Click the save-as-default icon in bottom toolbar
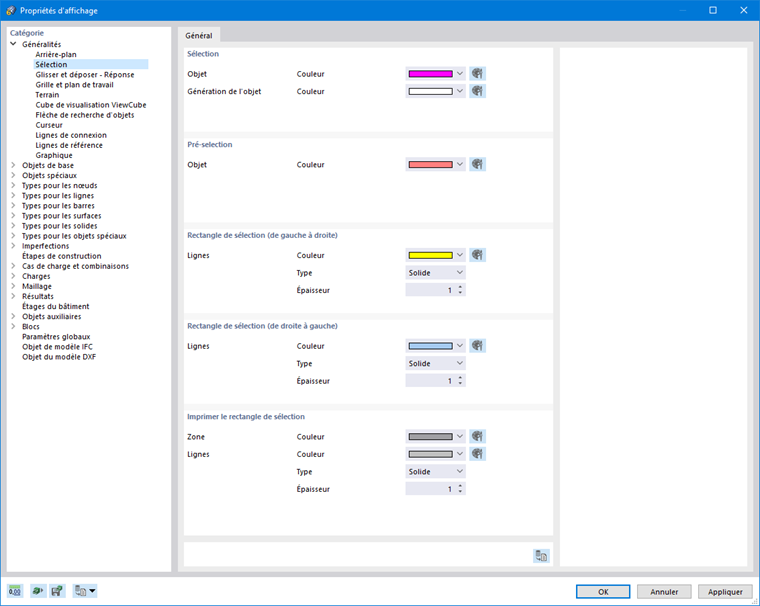The width and height of the screenshot is (760, 606). pyautogui.click(x=58, y=591)
